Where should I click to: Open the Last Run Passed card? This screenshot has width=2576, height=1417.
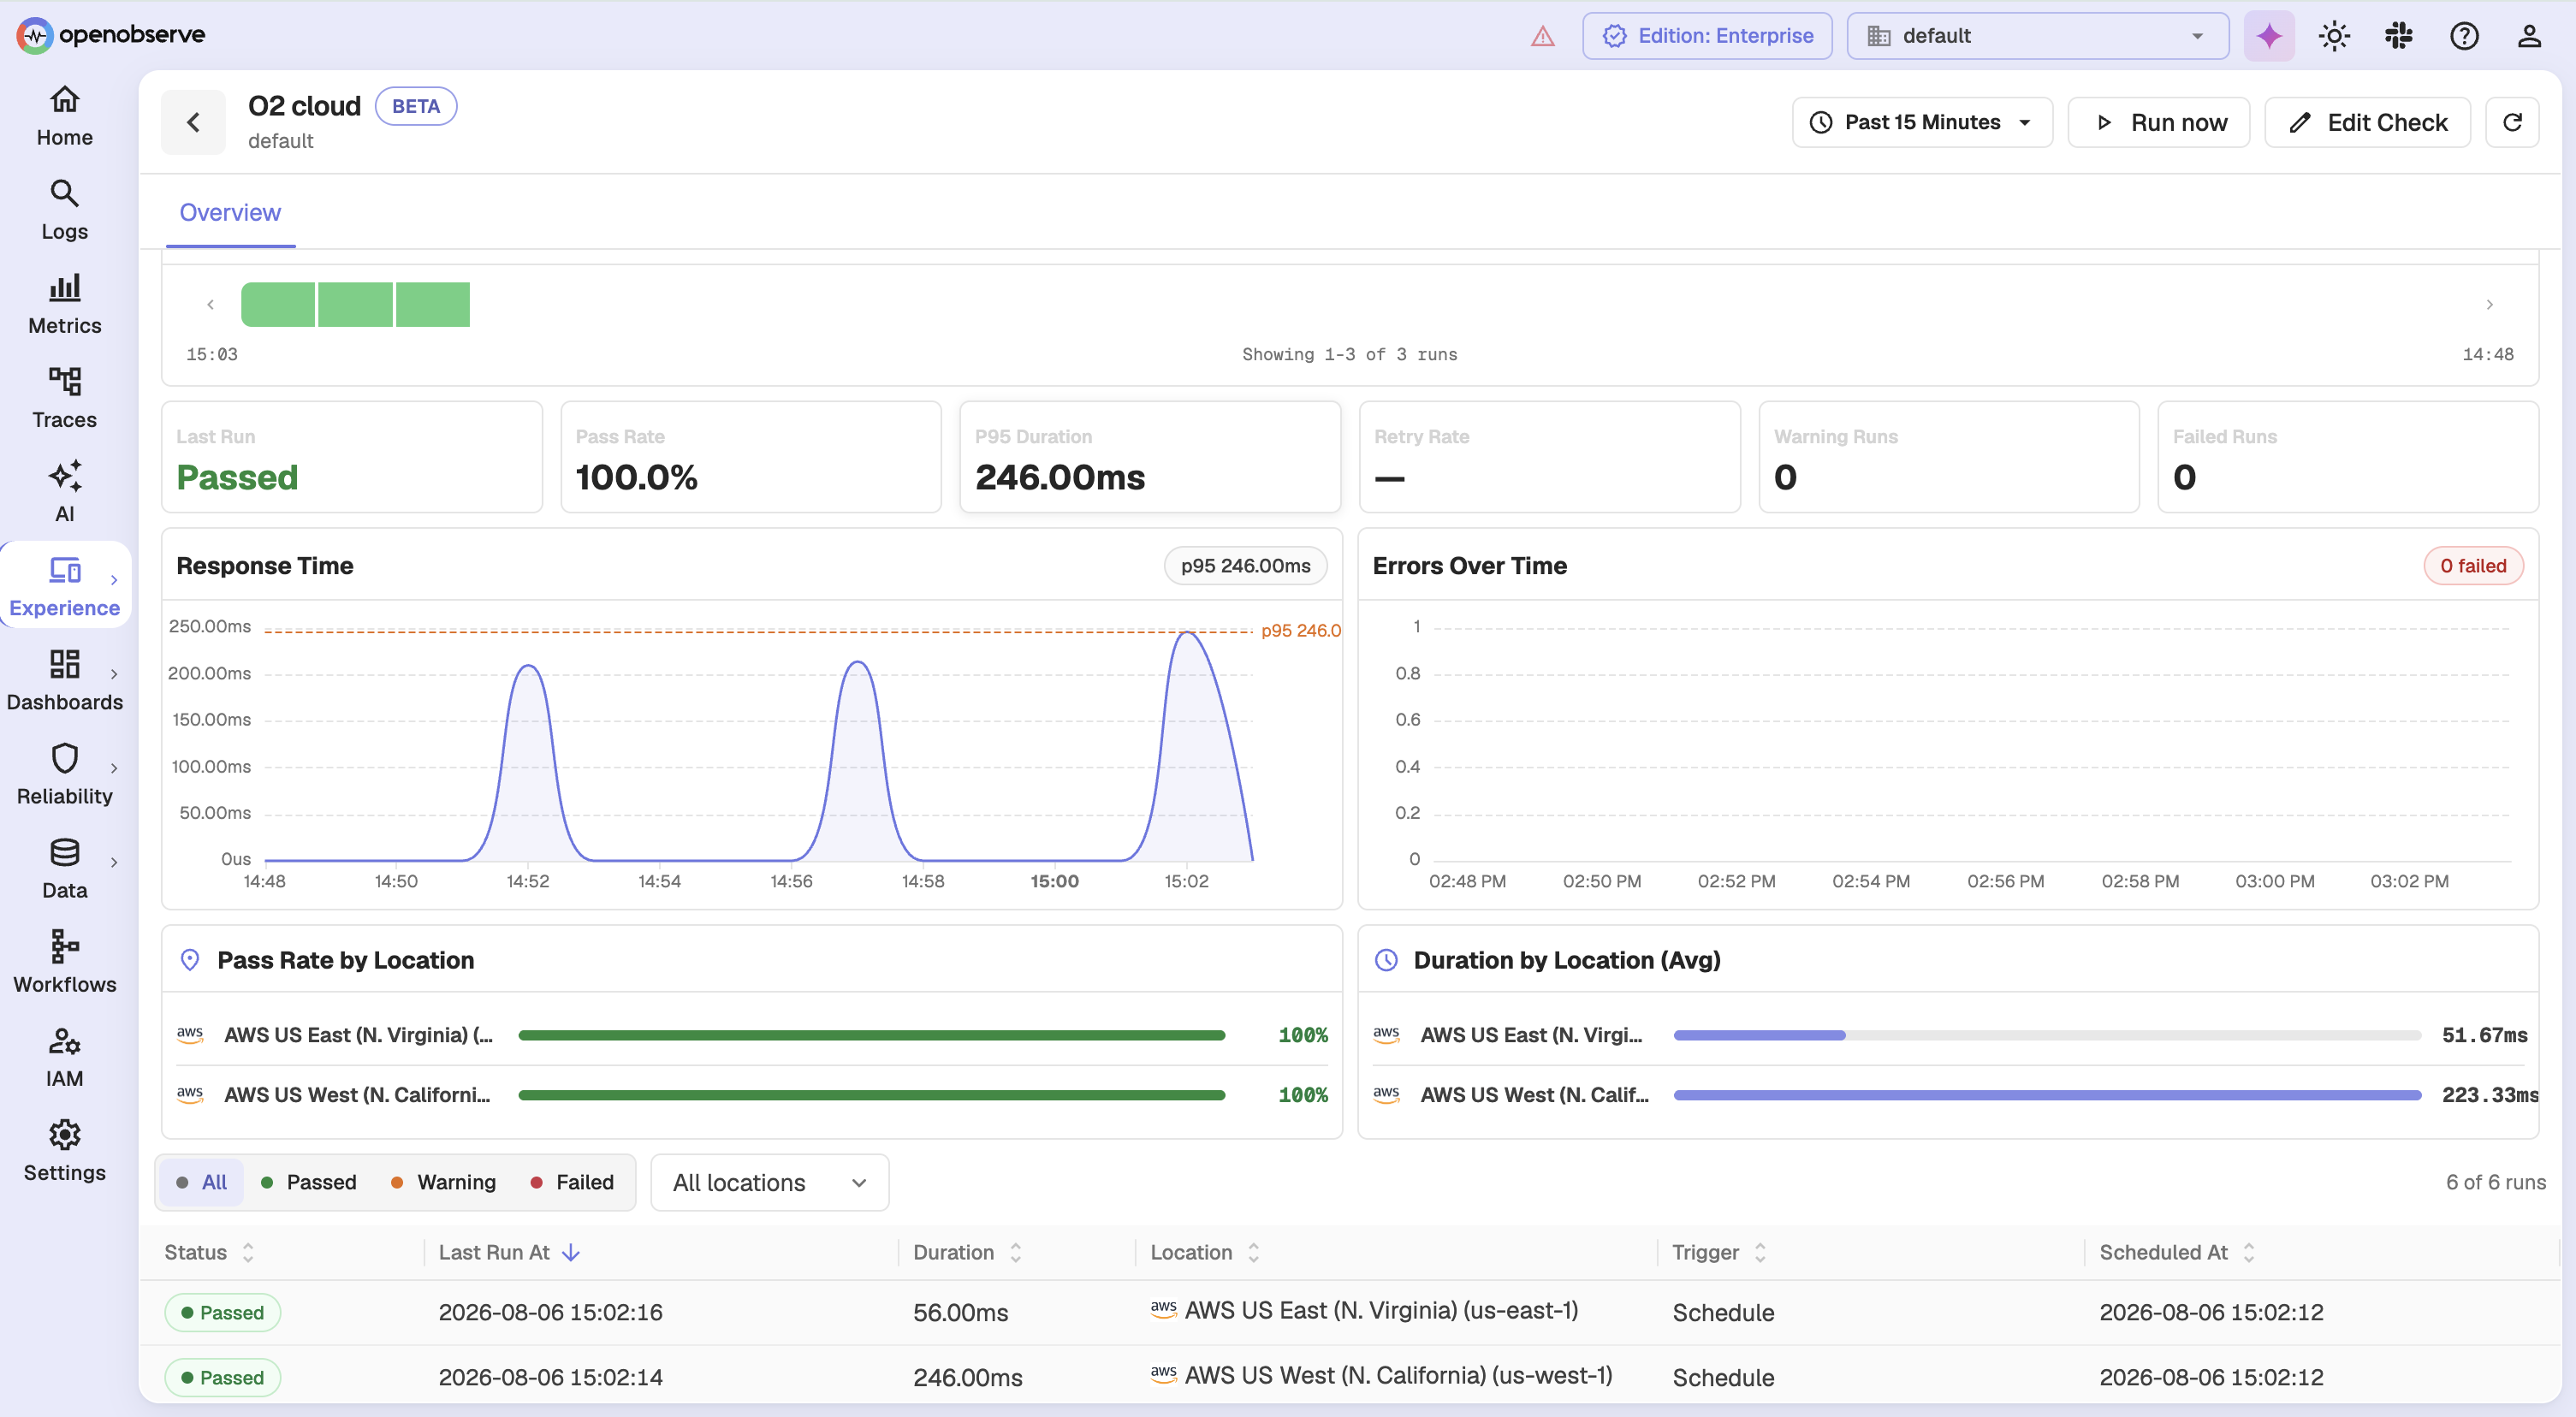coord(352,457)
